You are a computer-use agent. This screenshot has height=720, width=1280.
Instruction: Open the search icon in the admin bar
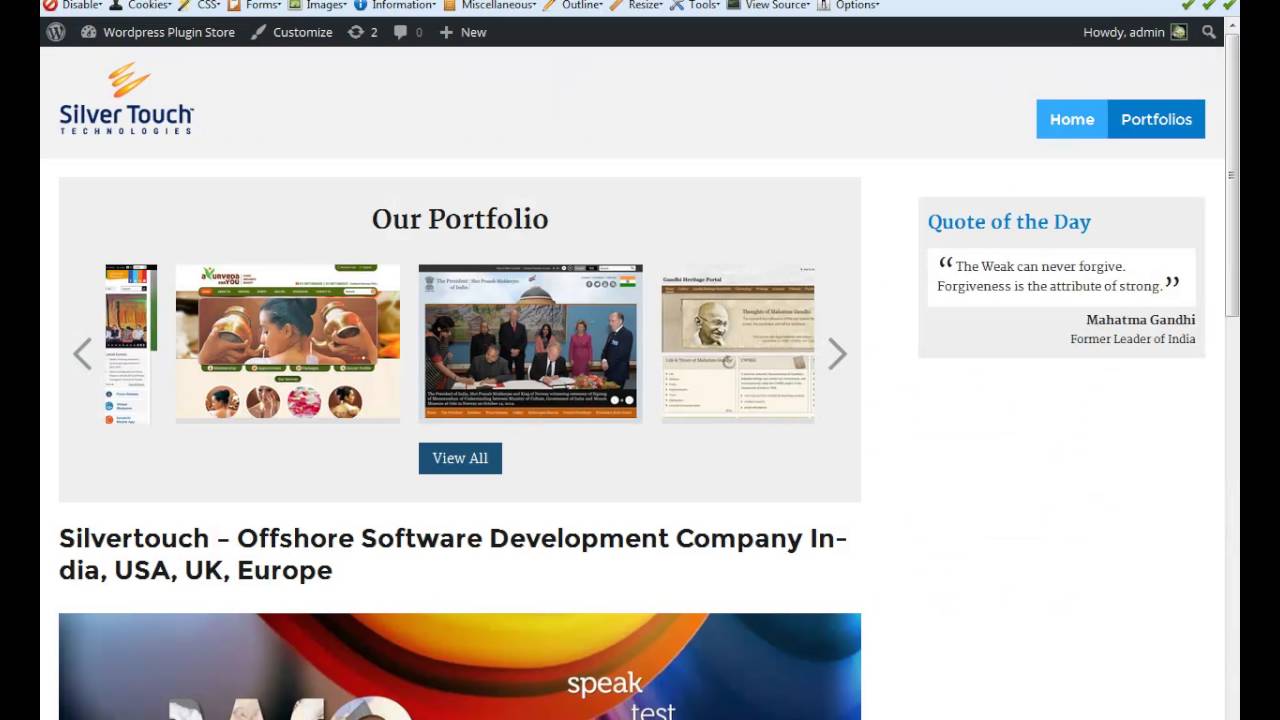1209,32
